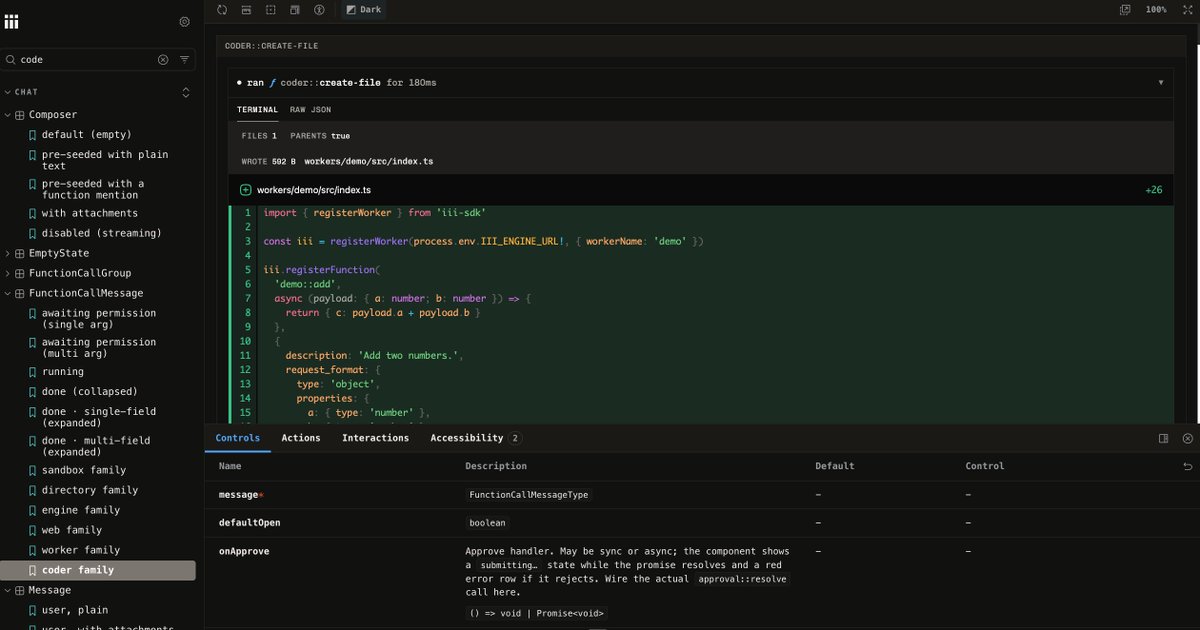
Task: Open 'pre-seeded with a function mention' story
Action: click(x=93, y=189)
